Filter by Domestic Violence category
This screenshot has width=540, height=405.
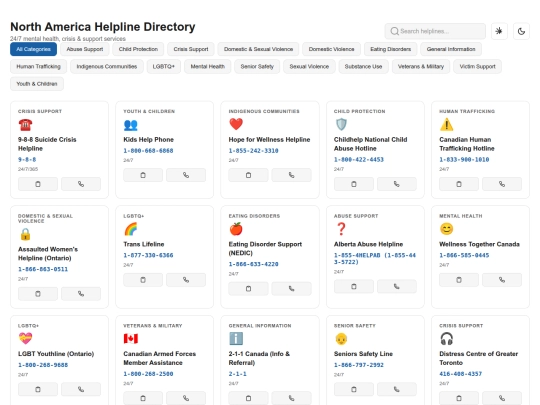click(331, 49)
